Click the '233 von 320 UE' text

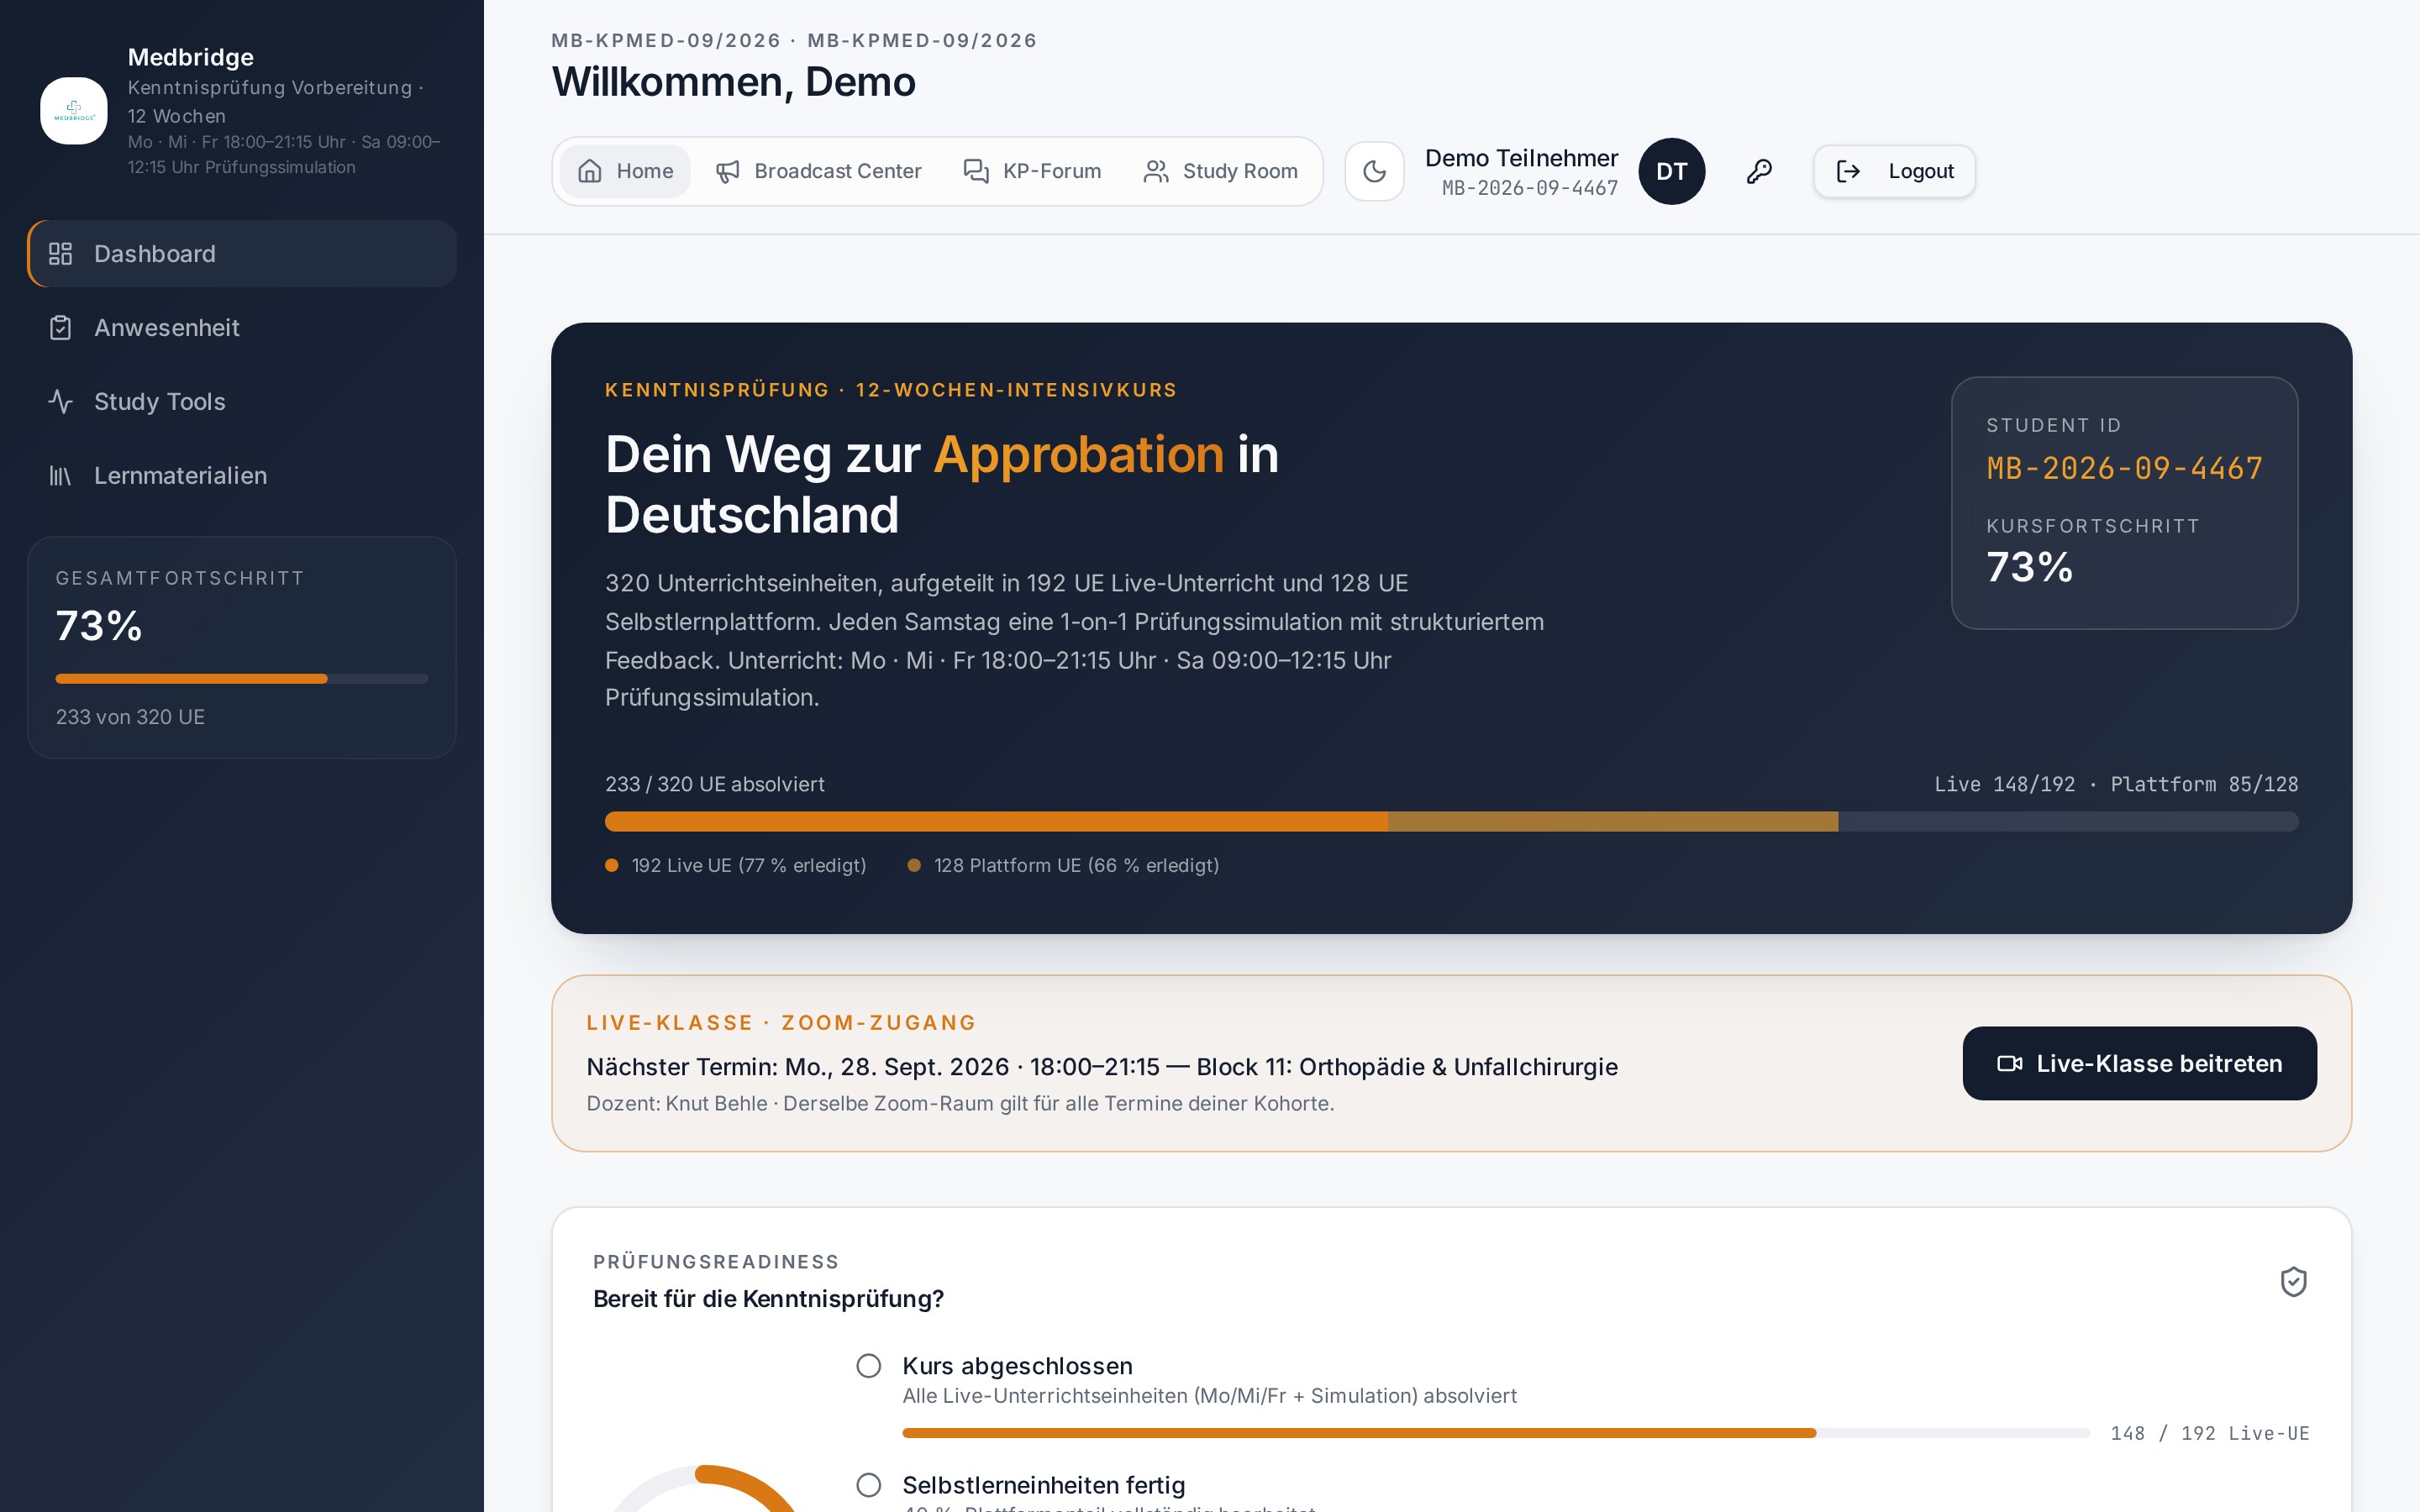[x=130, y=717]
